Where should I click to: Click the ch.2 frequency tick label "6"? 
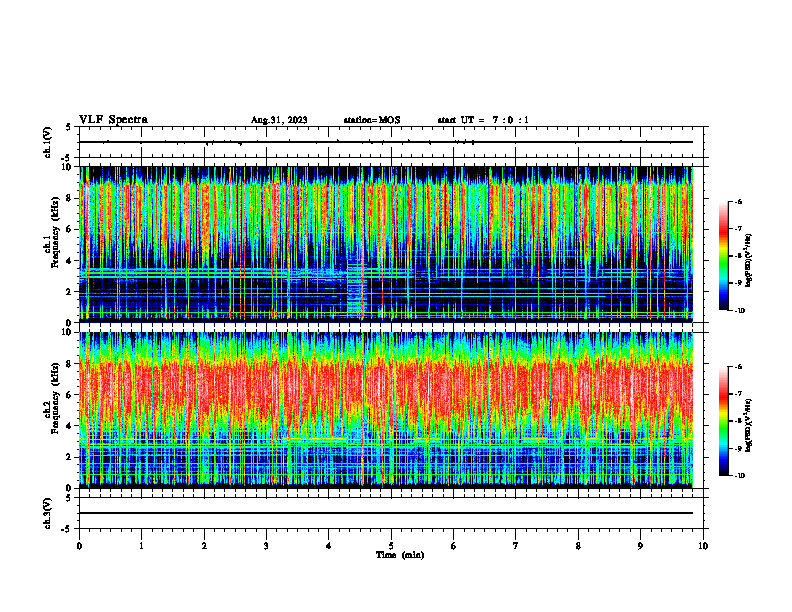(70, 395)
